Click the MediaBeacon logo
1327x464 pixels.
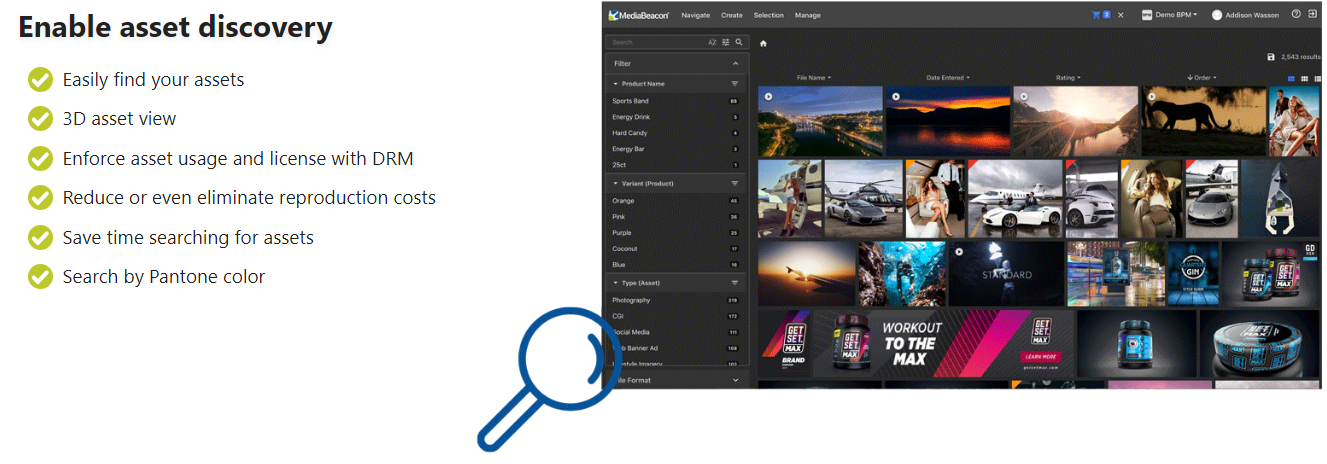click(x=640, y=15)
